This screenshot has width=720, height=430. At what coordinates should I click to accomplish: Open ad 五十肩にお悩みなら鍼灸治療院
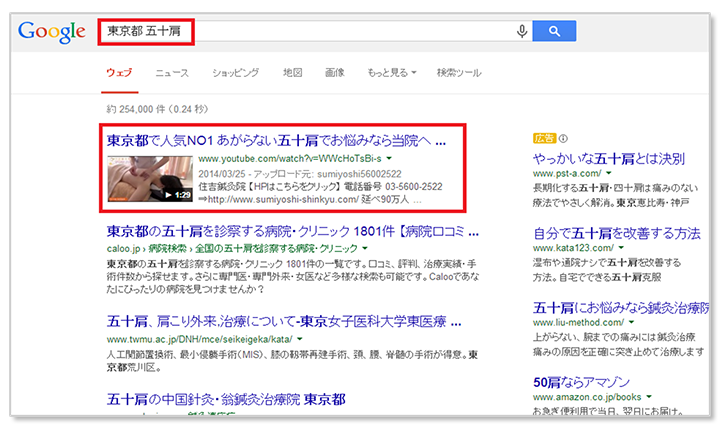pos(621,308)
